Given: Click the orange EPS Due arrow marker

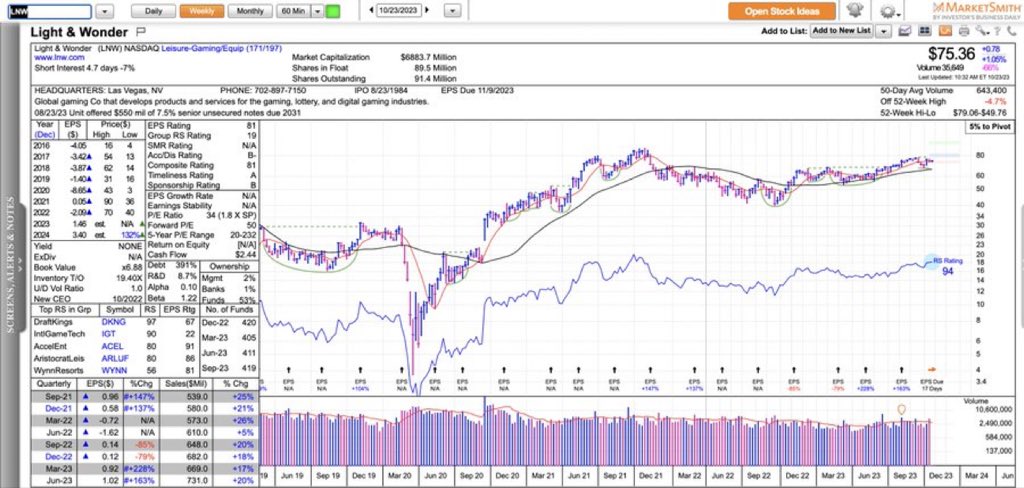Looking at the screenshot, I should [x=932, y=369].
